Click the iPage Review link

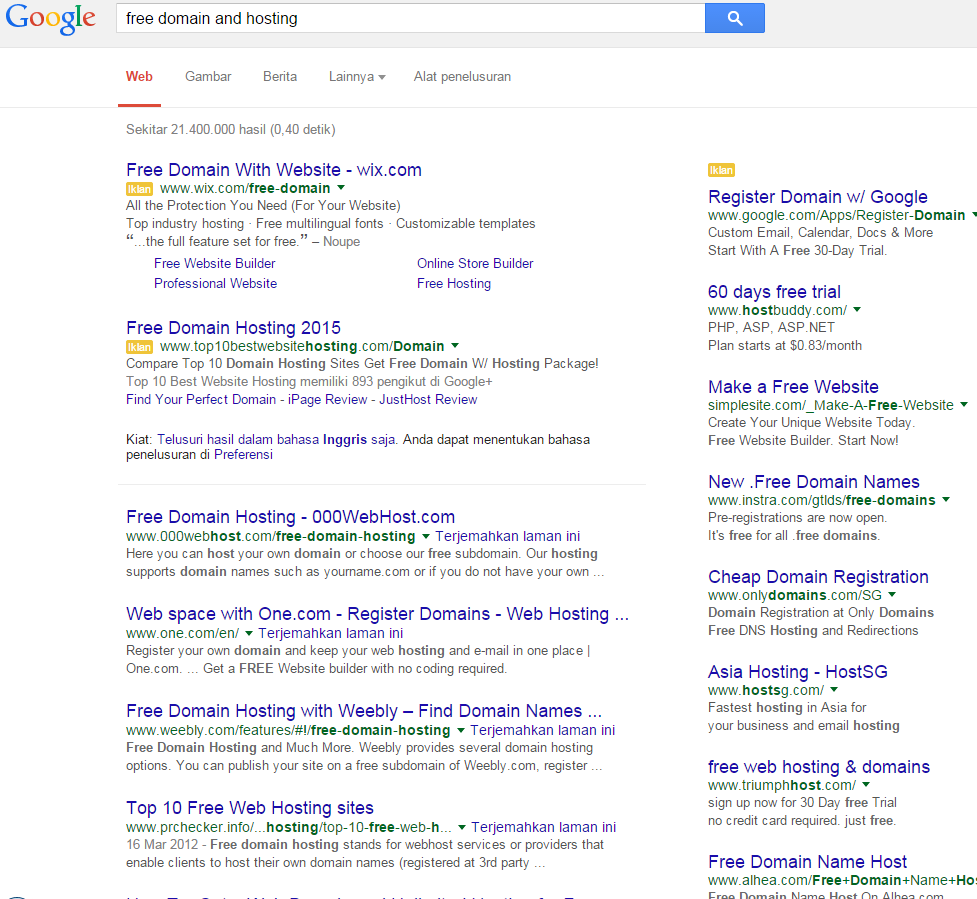(x=328, y=399)
